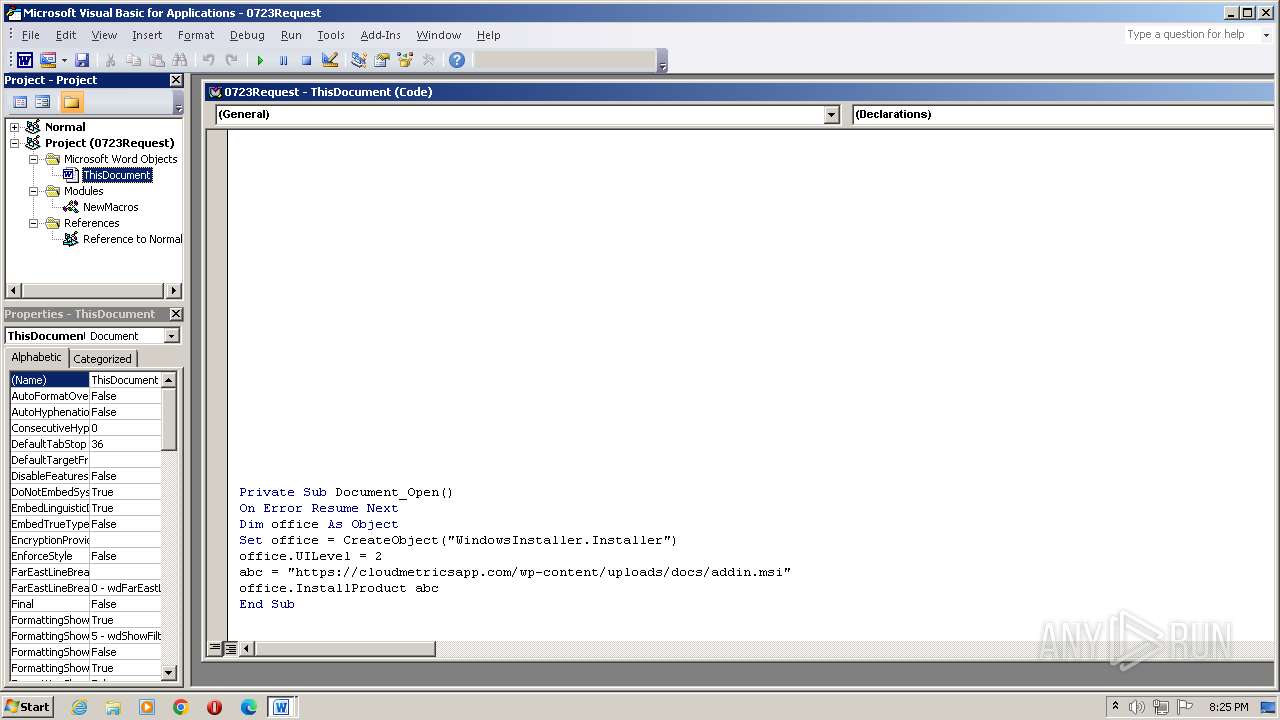
Task: Toggle Design Mode icon
Action: [330, 60]
